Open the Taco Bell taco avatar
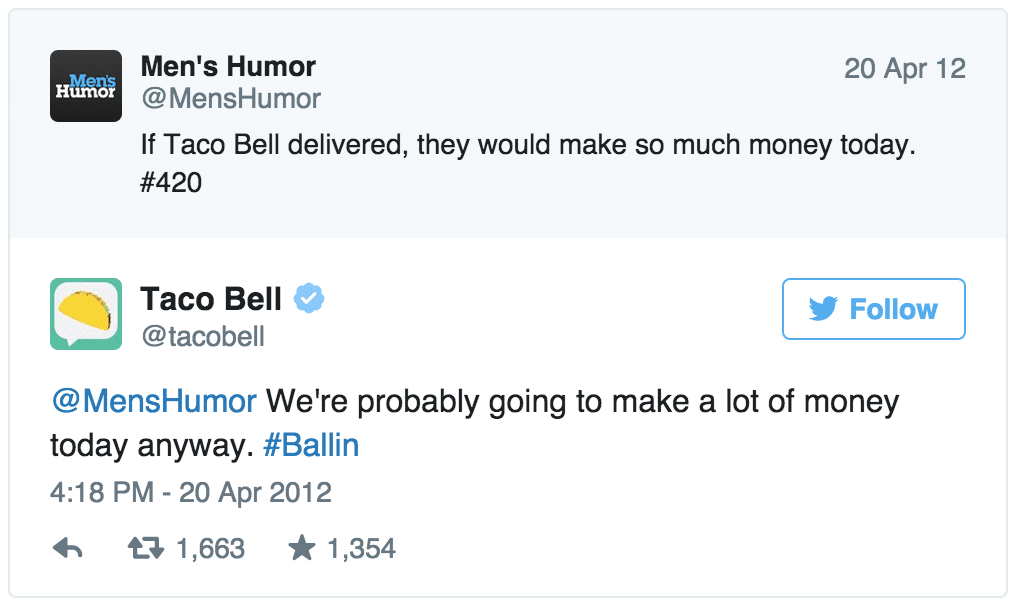This screenshot has height=606, width=1014. pos(86,314)
